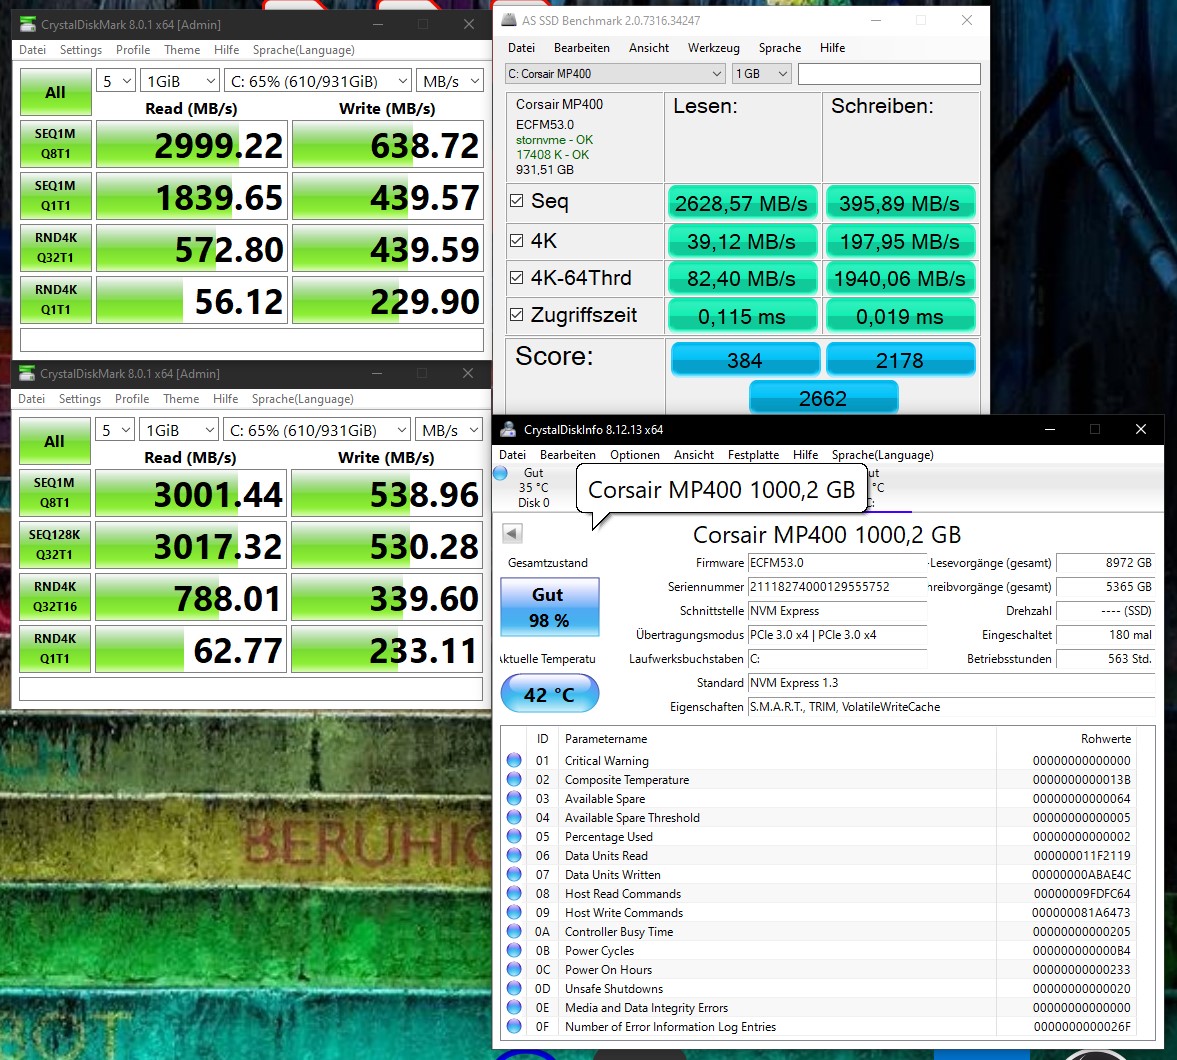Click the 42 °C temperature button
This screenshot has height=1060, width=1177.
click(x=549, y=694)
